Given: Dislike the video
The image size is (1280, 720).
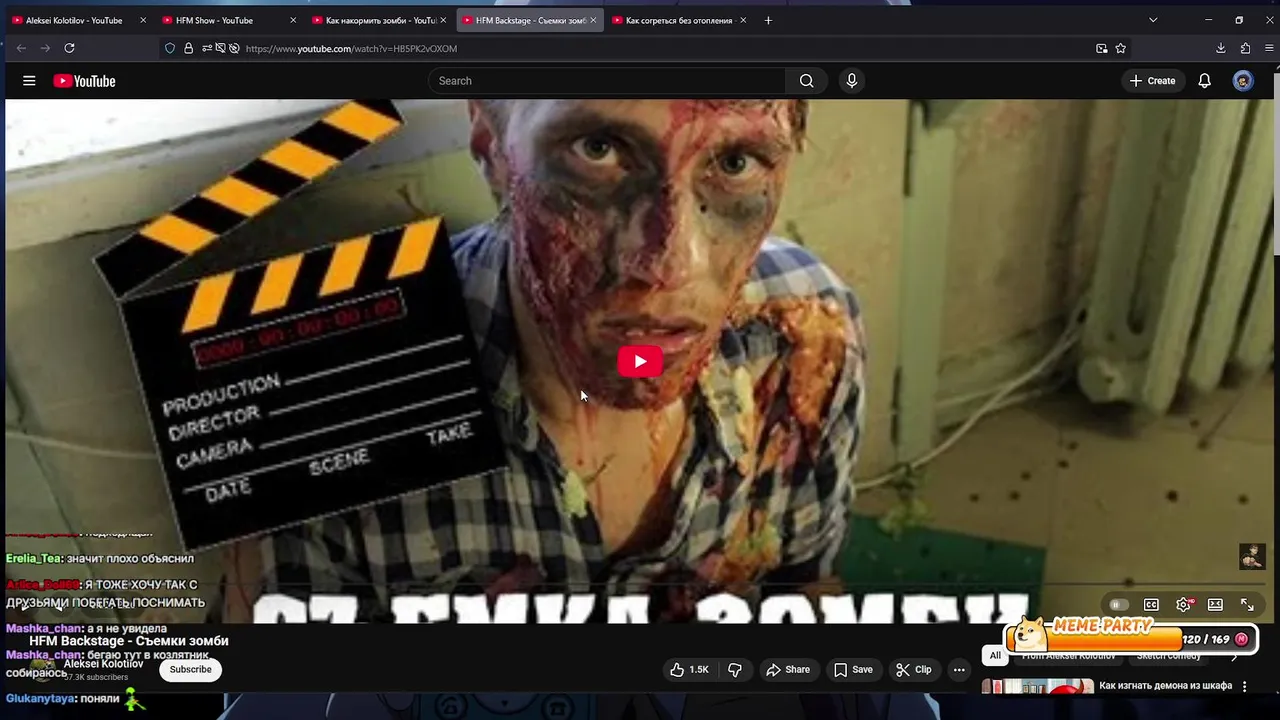Looking at the screenshot, I should (735, 670).
